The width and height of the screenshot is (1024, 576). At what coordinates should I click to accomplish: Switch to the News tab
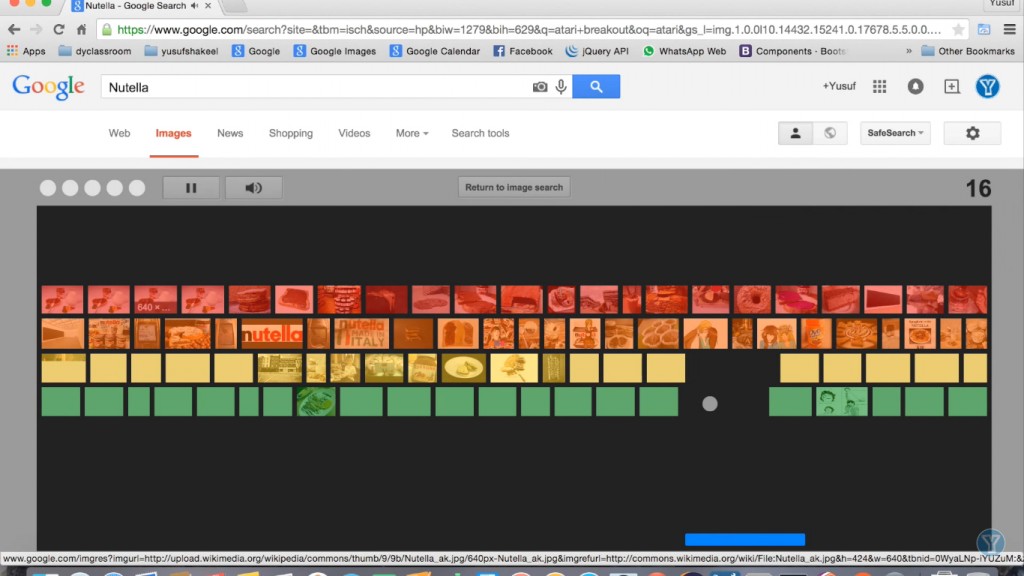[x=230, y=133]
